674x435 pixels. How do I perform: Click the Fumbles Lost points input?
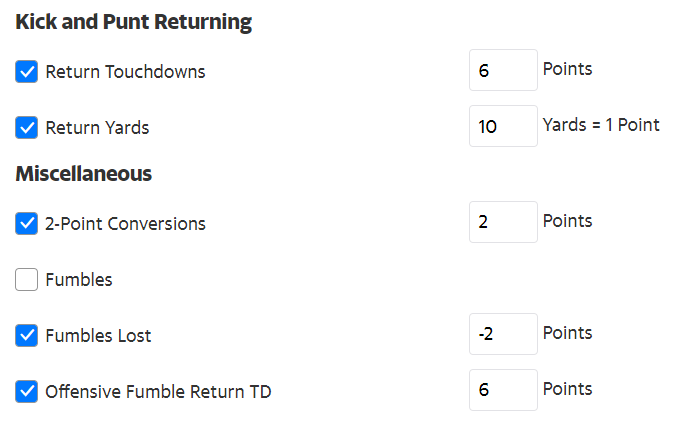pos(503,334)
